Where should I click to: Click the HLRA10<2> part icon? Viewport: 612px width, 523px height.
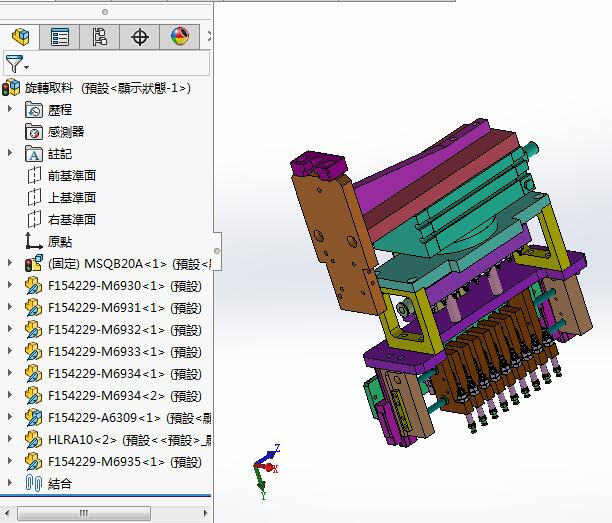34,439
